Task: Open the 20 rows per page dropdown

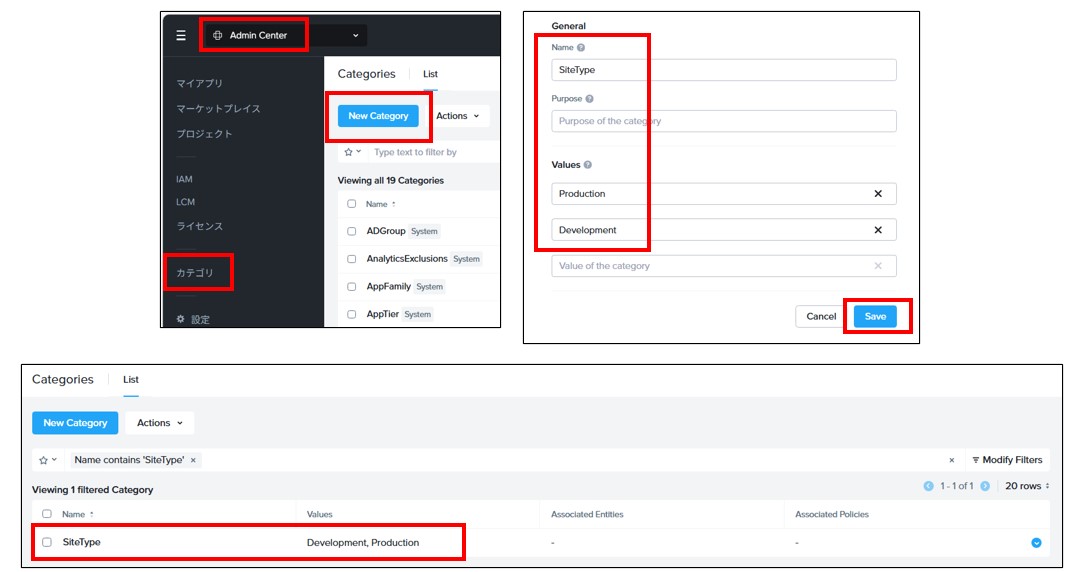Action: tap(1027, 487)
